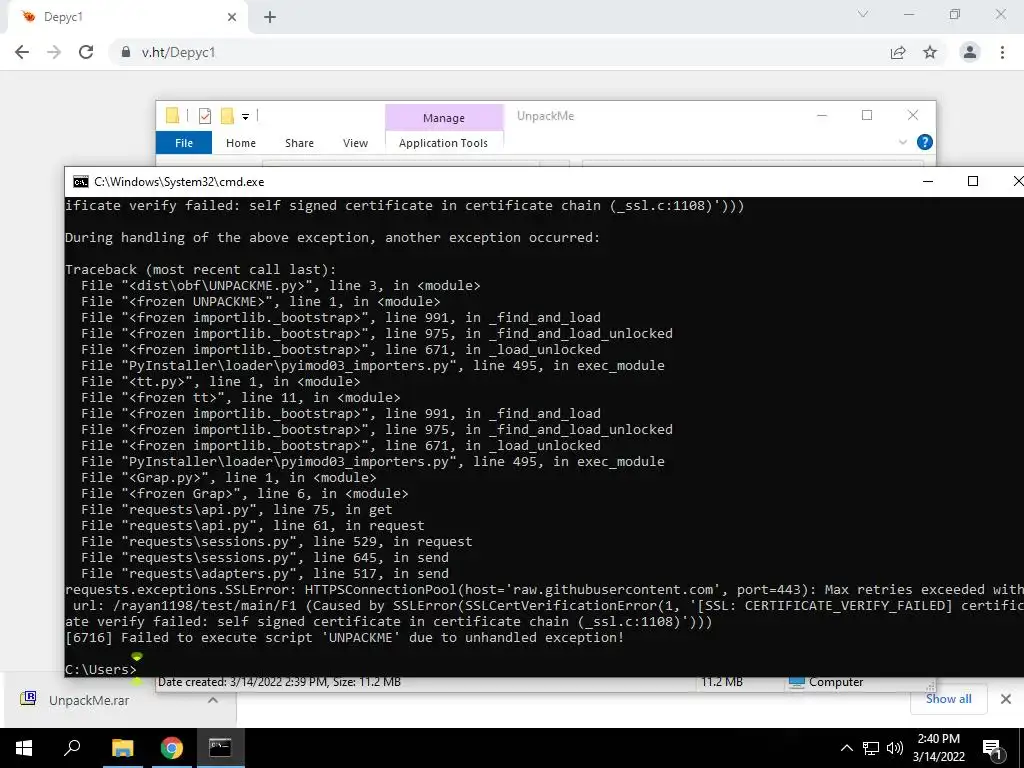Screen dimensions: 1024x768
Task: Open the volume tray icon
Action: tap(895, 748)
